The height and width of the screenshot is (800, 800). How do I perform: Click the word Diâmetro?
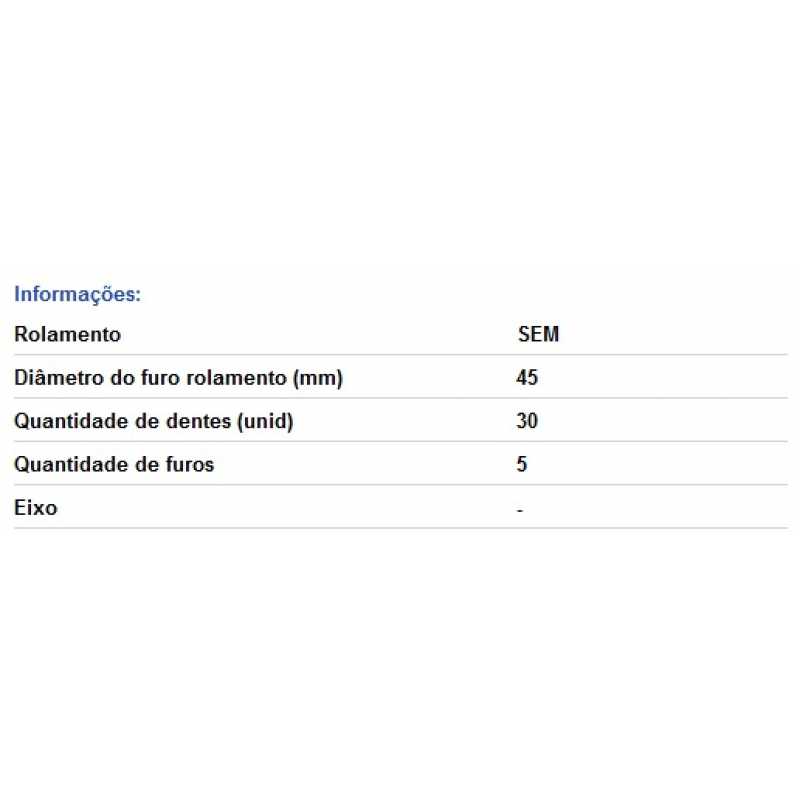59,378
